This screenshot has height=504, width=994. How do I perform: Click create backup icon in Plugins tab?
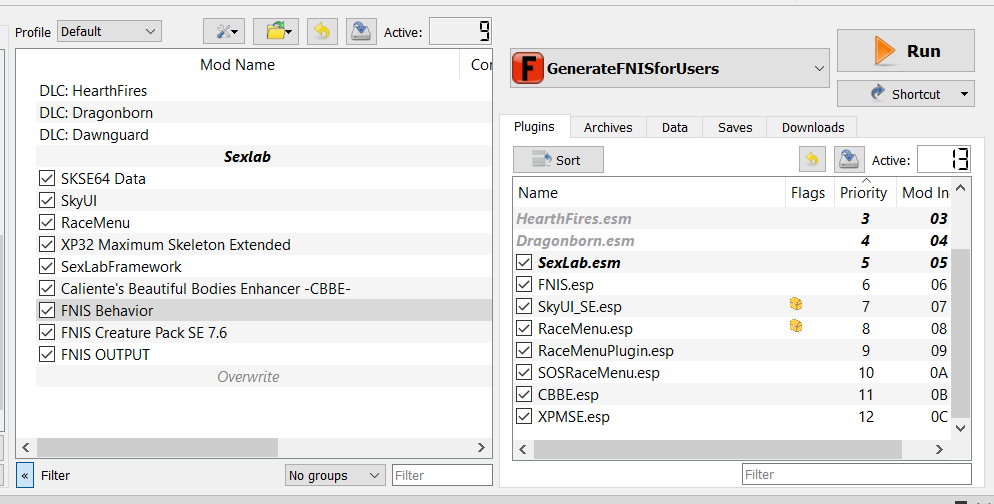tap(849, 160)
